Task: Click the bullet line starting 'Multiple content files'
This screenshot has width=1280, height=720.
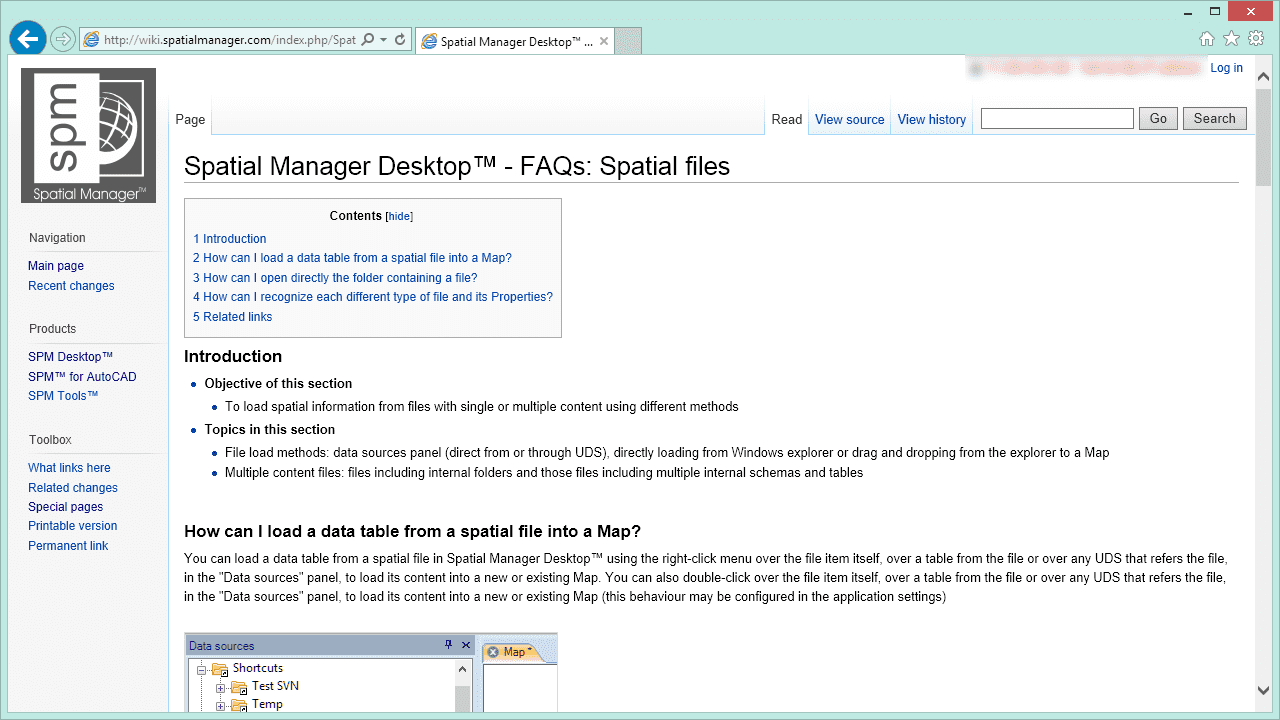Action: point(544,473)
